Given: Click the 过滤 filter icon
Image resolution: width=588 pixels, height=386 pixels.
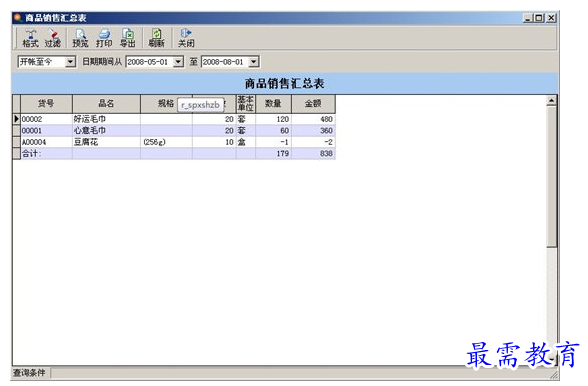Looking at the screenshot, I should pyautogui.click(x=53, y=38).
